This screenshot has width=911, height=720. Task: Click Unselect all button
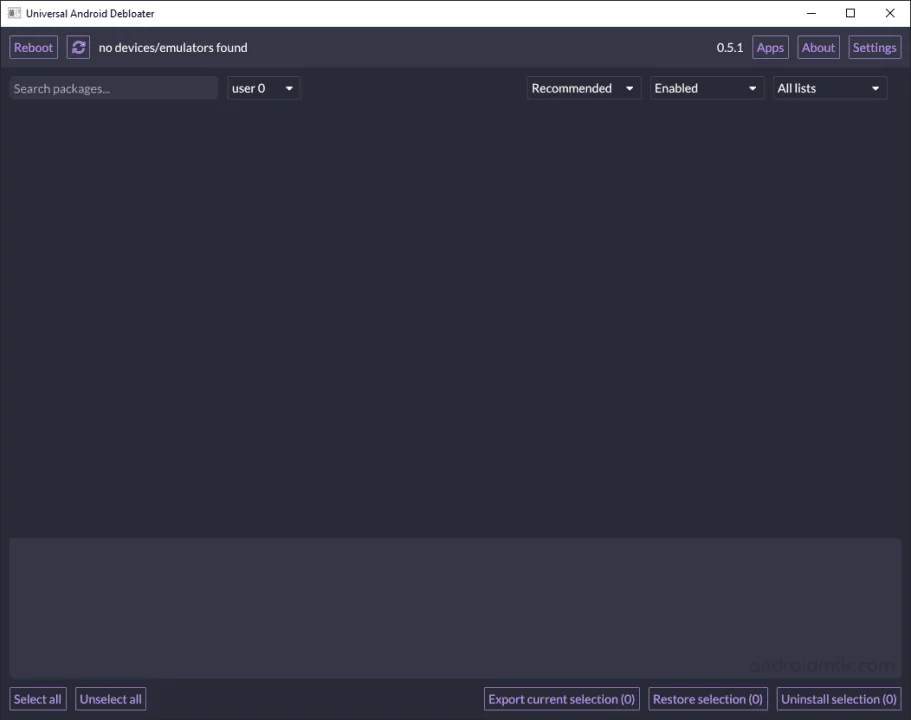point(110,699)
